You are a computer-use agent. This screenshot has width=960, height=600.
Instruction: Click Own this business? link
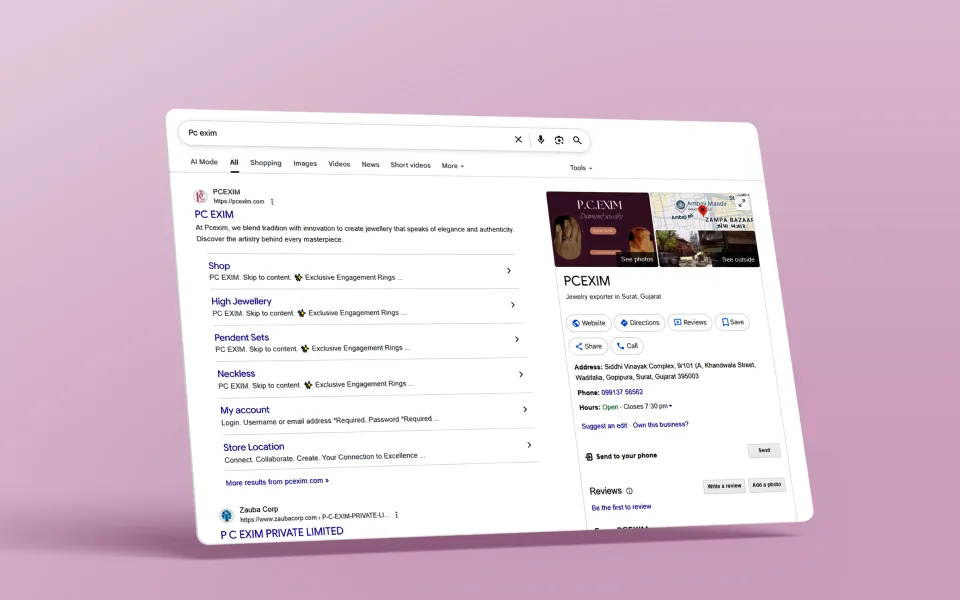click(661, 424)
